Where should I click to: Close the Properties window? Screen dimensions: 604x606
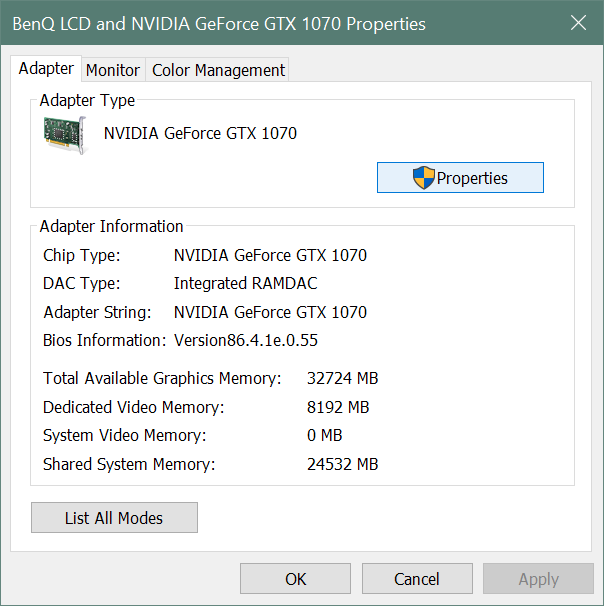(578, 23)
